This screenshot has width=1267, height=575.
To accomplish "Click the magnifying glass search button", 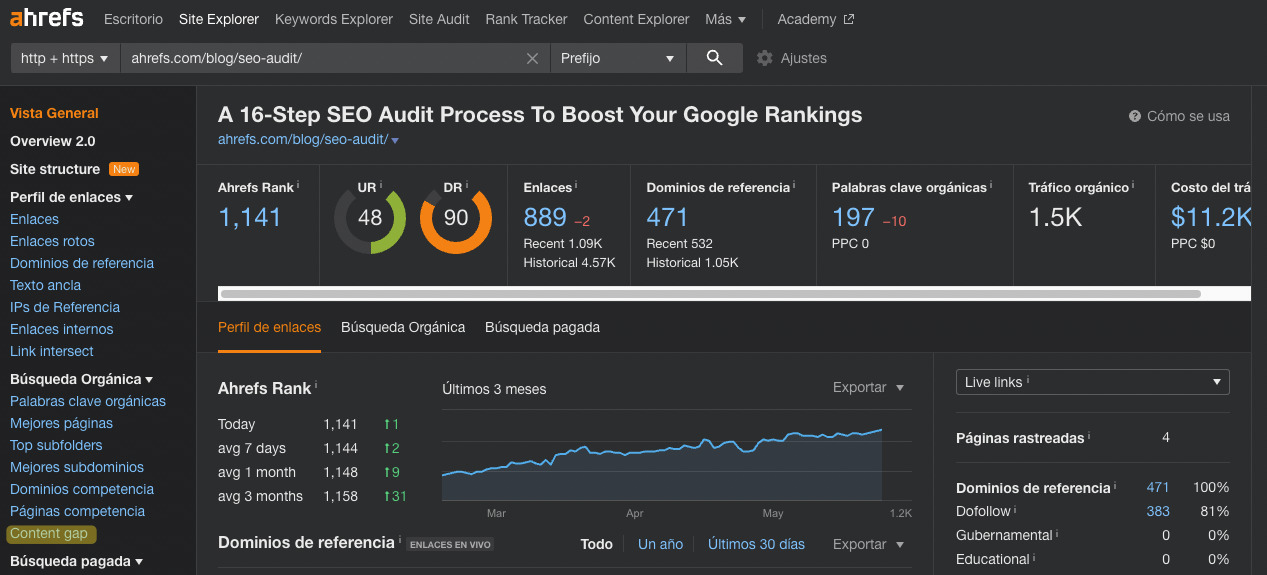I will (714, 58).
